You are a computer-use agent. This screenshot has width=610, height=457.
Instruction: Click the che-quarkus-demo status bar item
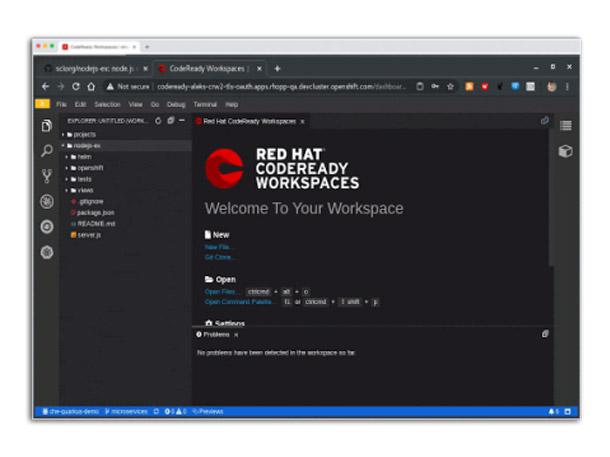[x=71, y=411]
